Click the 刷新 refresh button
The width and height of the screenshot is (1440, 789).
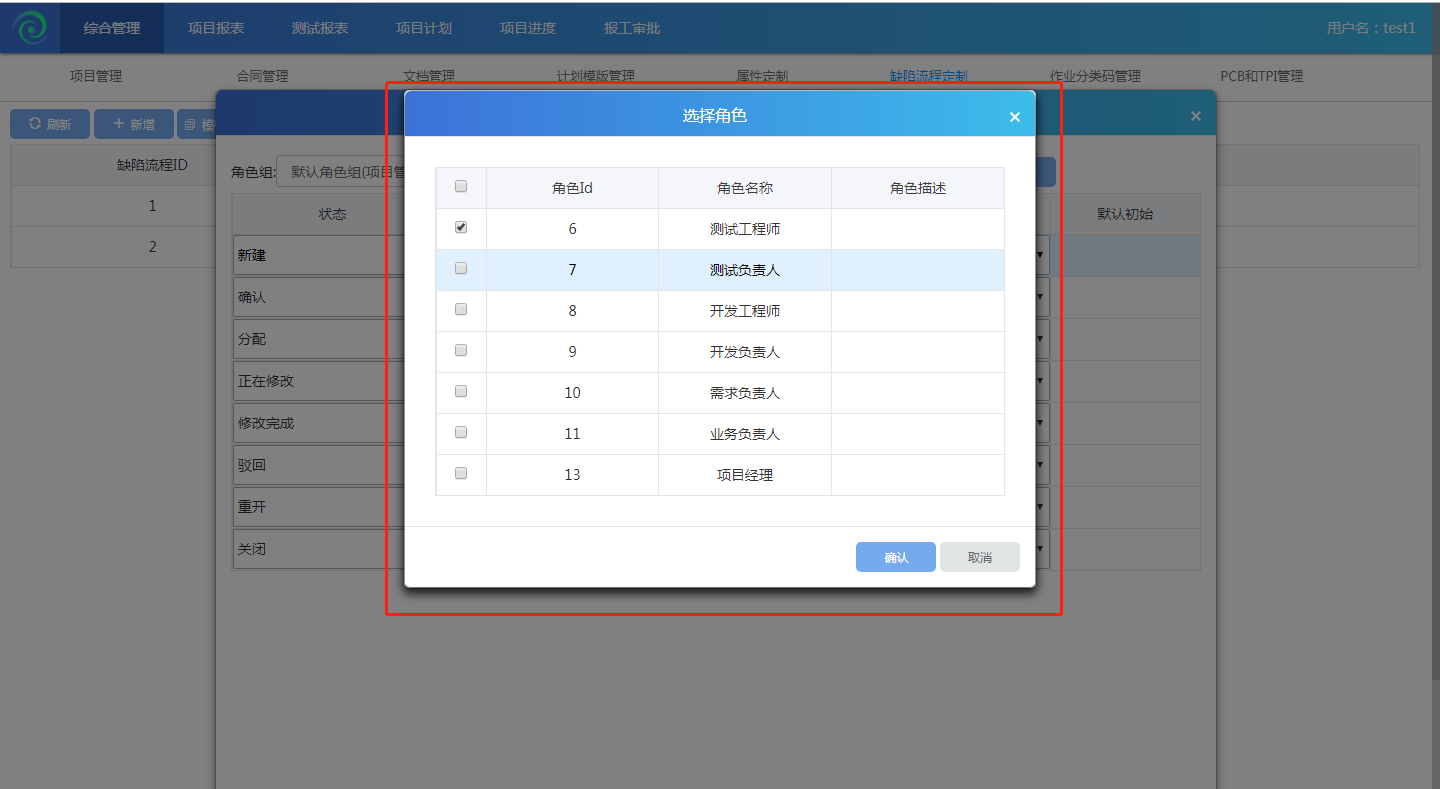pos(50,124)
